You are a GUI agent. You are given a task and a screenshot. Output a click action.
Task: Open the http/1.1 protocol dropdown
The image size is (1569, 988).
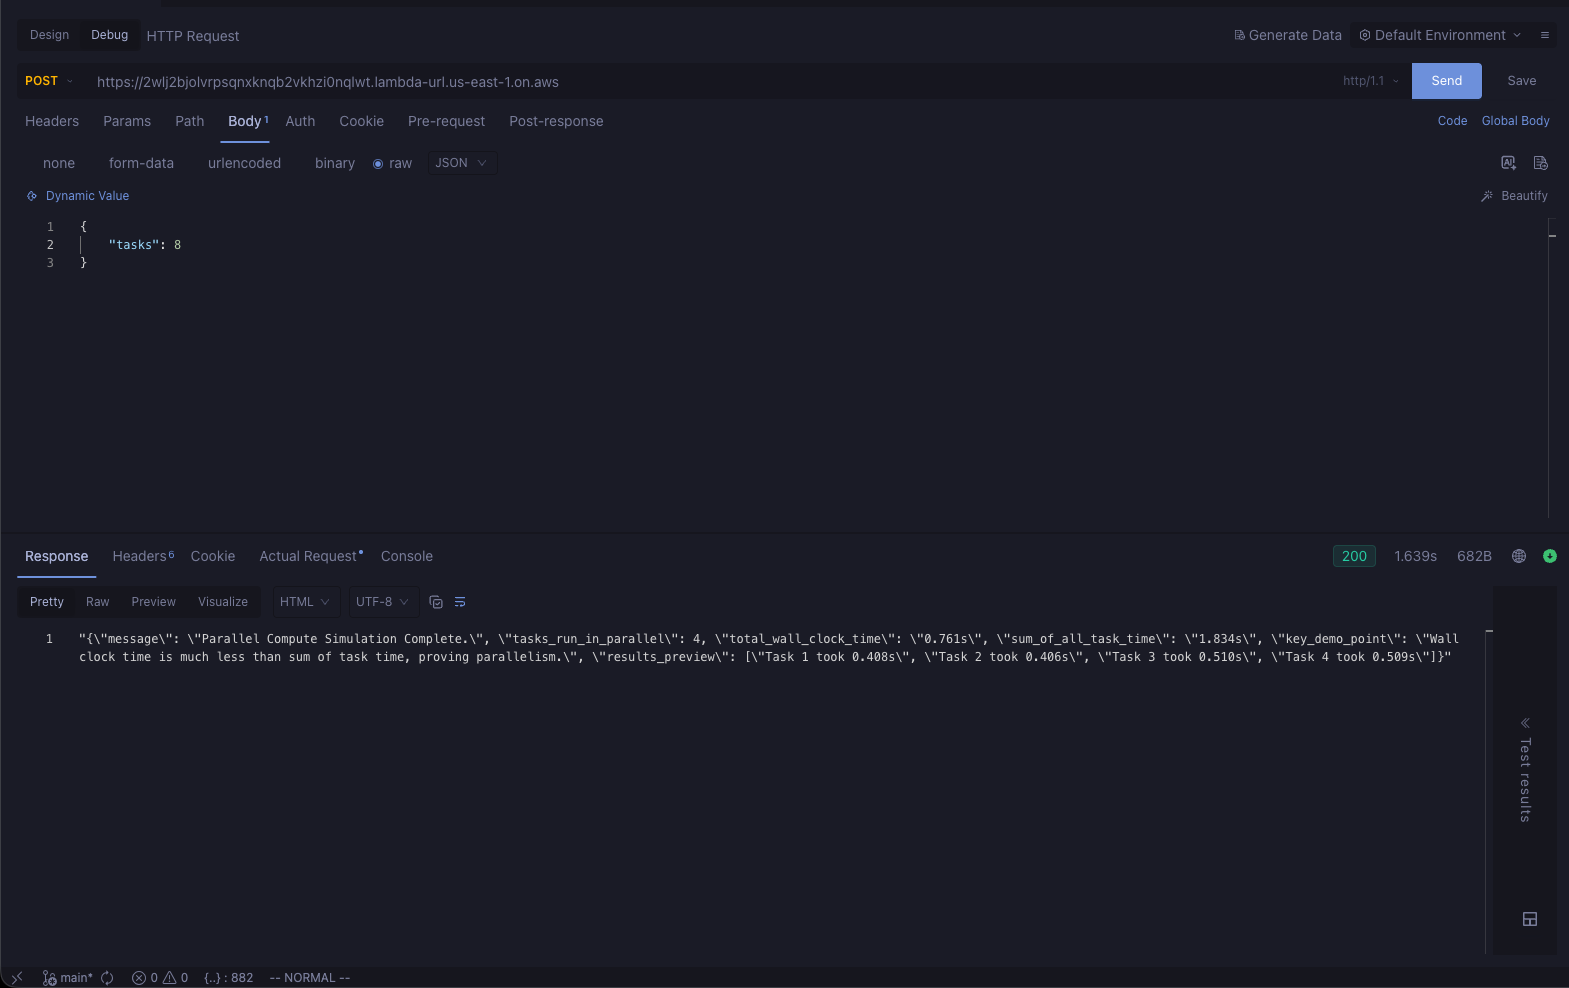[x=1370, y=81]
